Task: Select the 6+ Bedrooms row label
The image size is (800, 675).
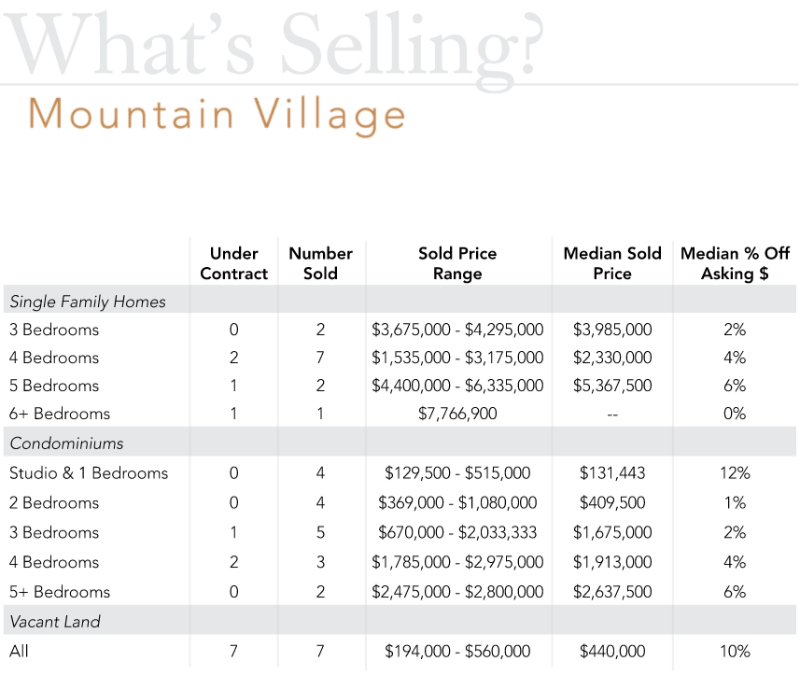Action: [59, 413]
